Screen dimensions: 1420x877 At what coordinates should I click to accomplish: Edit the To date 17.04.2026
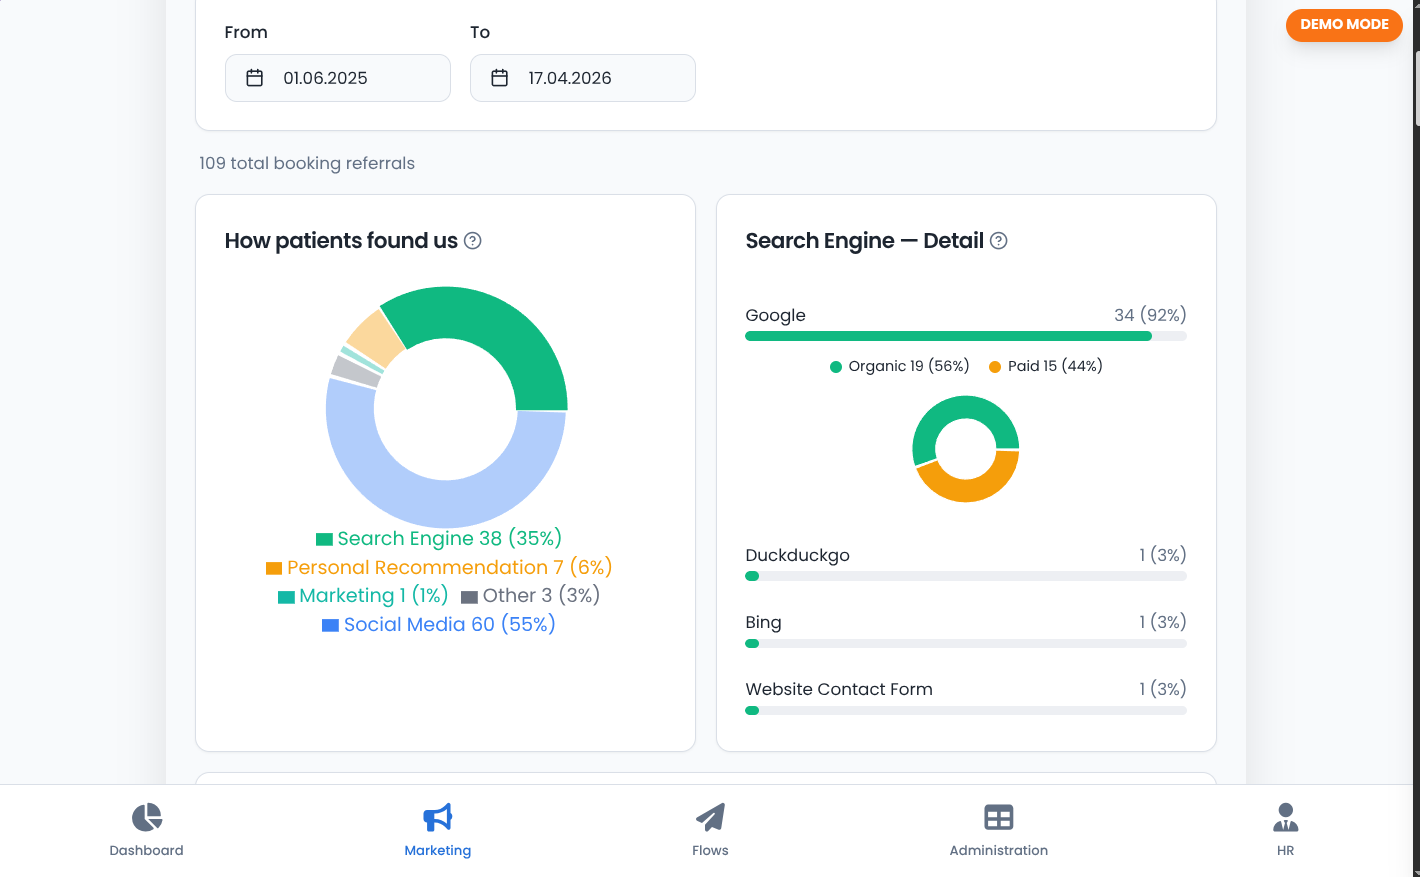pos(583,78)
